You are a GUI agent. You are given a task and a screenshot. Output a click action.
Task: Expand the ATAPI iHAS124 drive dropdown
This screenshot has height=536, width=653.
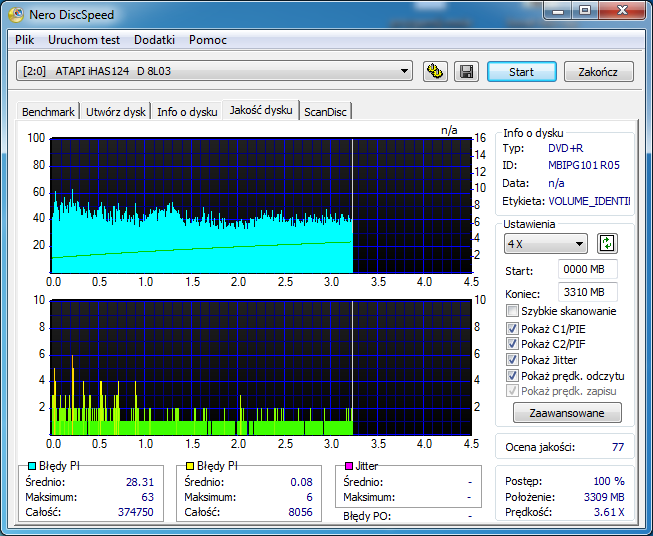pos(214,71)
